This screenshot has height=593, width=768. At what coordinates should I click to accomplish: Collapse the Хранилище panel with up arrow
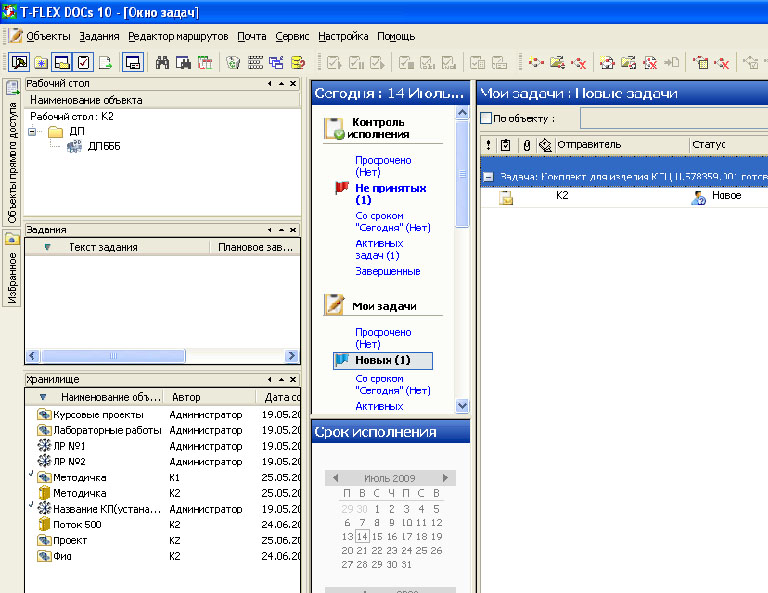click(x=281, y=380)
